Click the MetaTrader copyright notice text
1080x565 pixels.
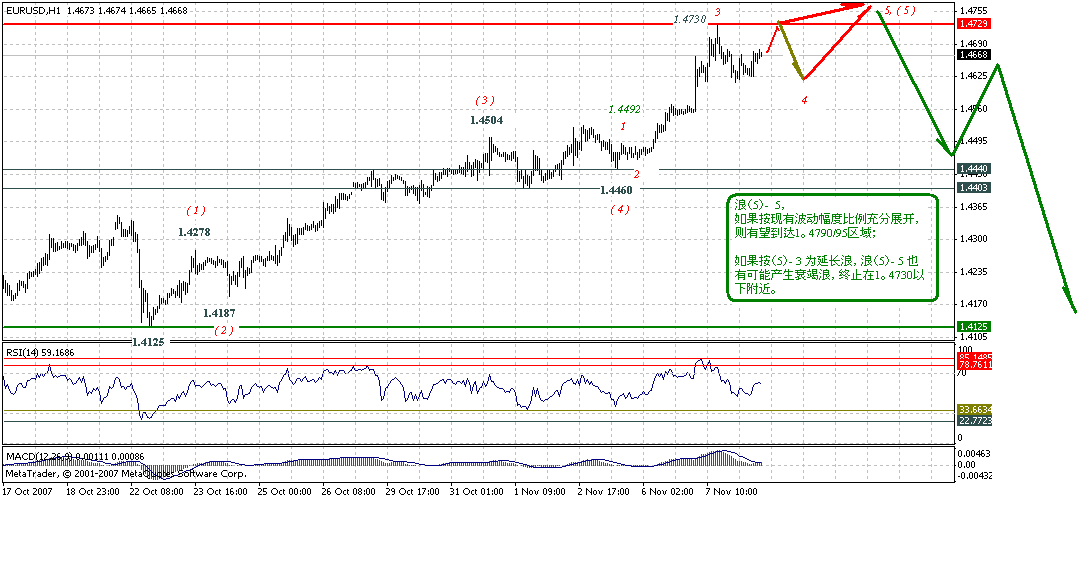[126, 474]
